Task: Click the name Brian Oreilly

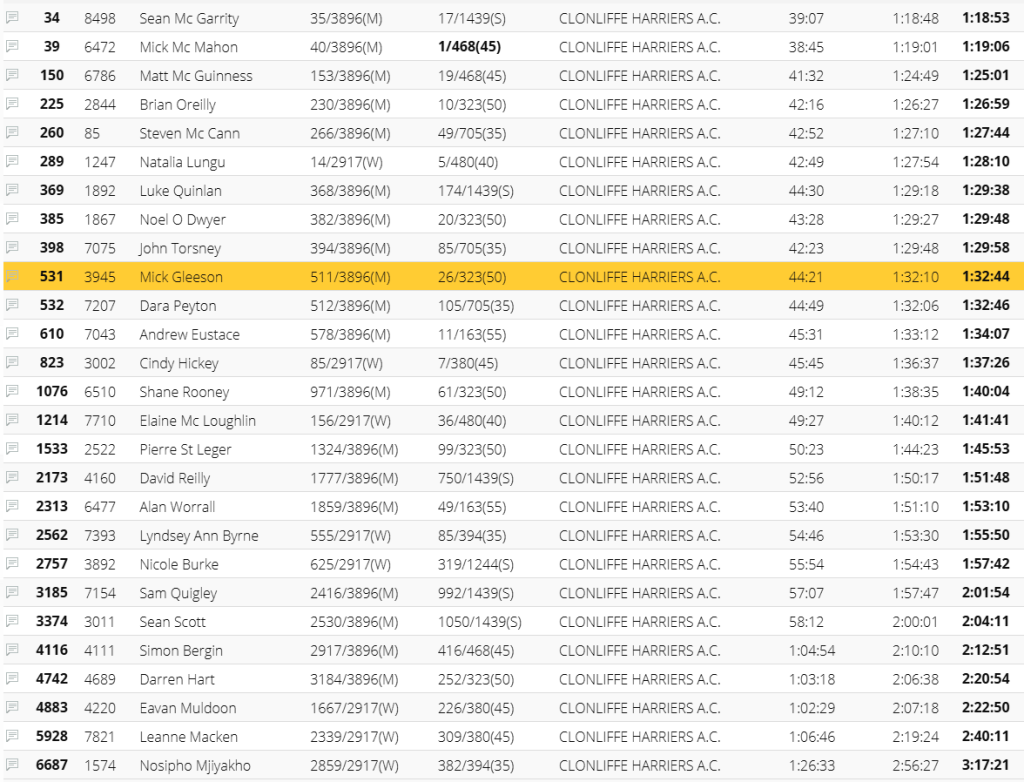Action: coord(177,105)
